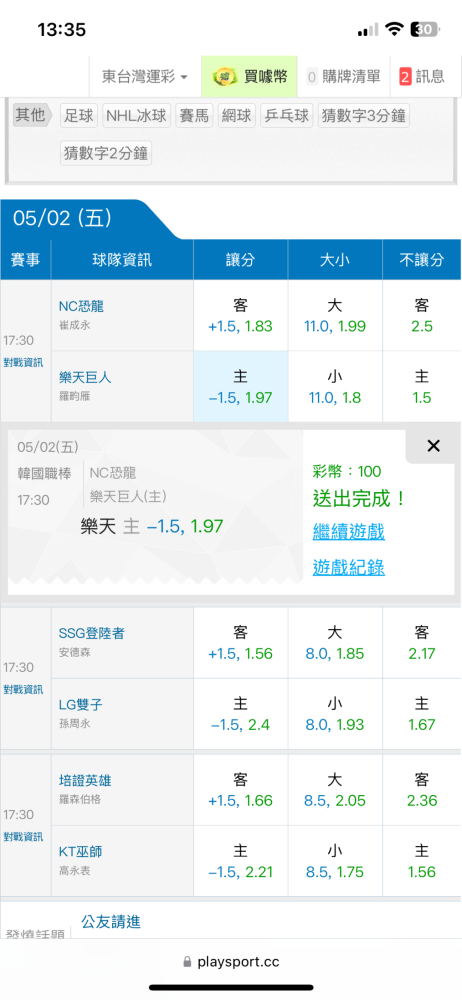Expand the 東台灣運彩 dropdown

(x=145, y=77)
